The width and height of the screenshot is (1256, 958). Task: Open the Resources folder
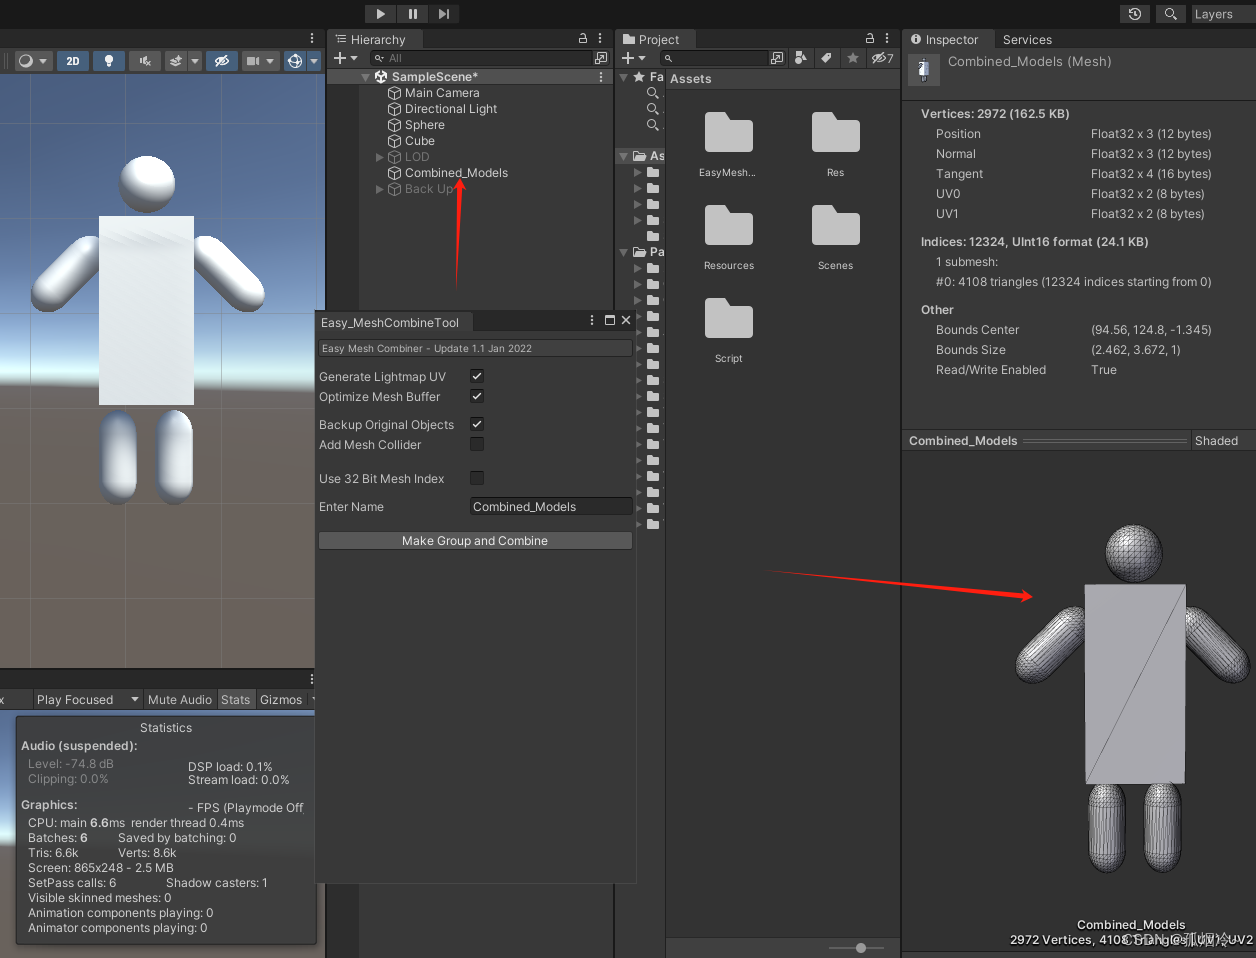[x=728, y=238]
